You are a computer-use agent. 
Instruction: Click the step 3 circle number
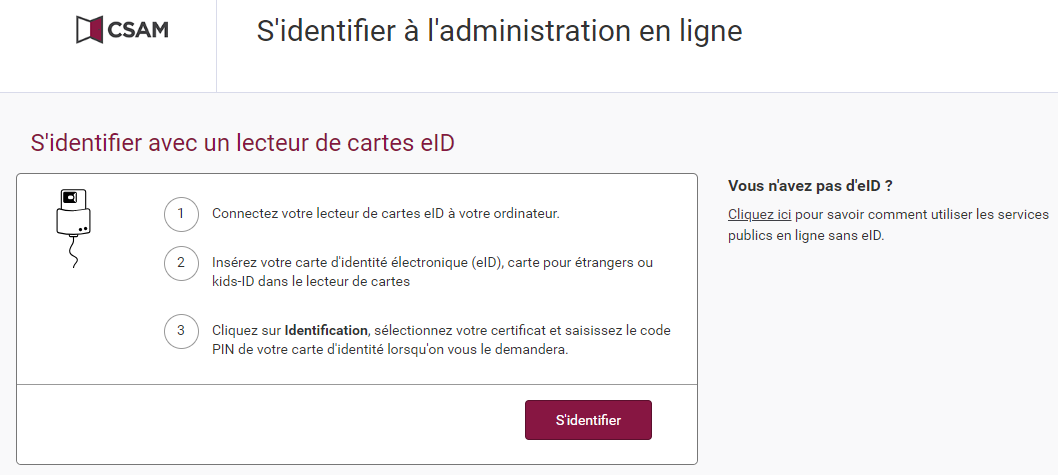tap(181, 331)
